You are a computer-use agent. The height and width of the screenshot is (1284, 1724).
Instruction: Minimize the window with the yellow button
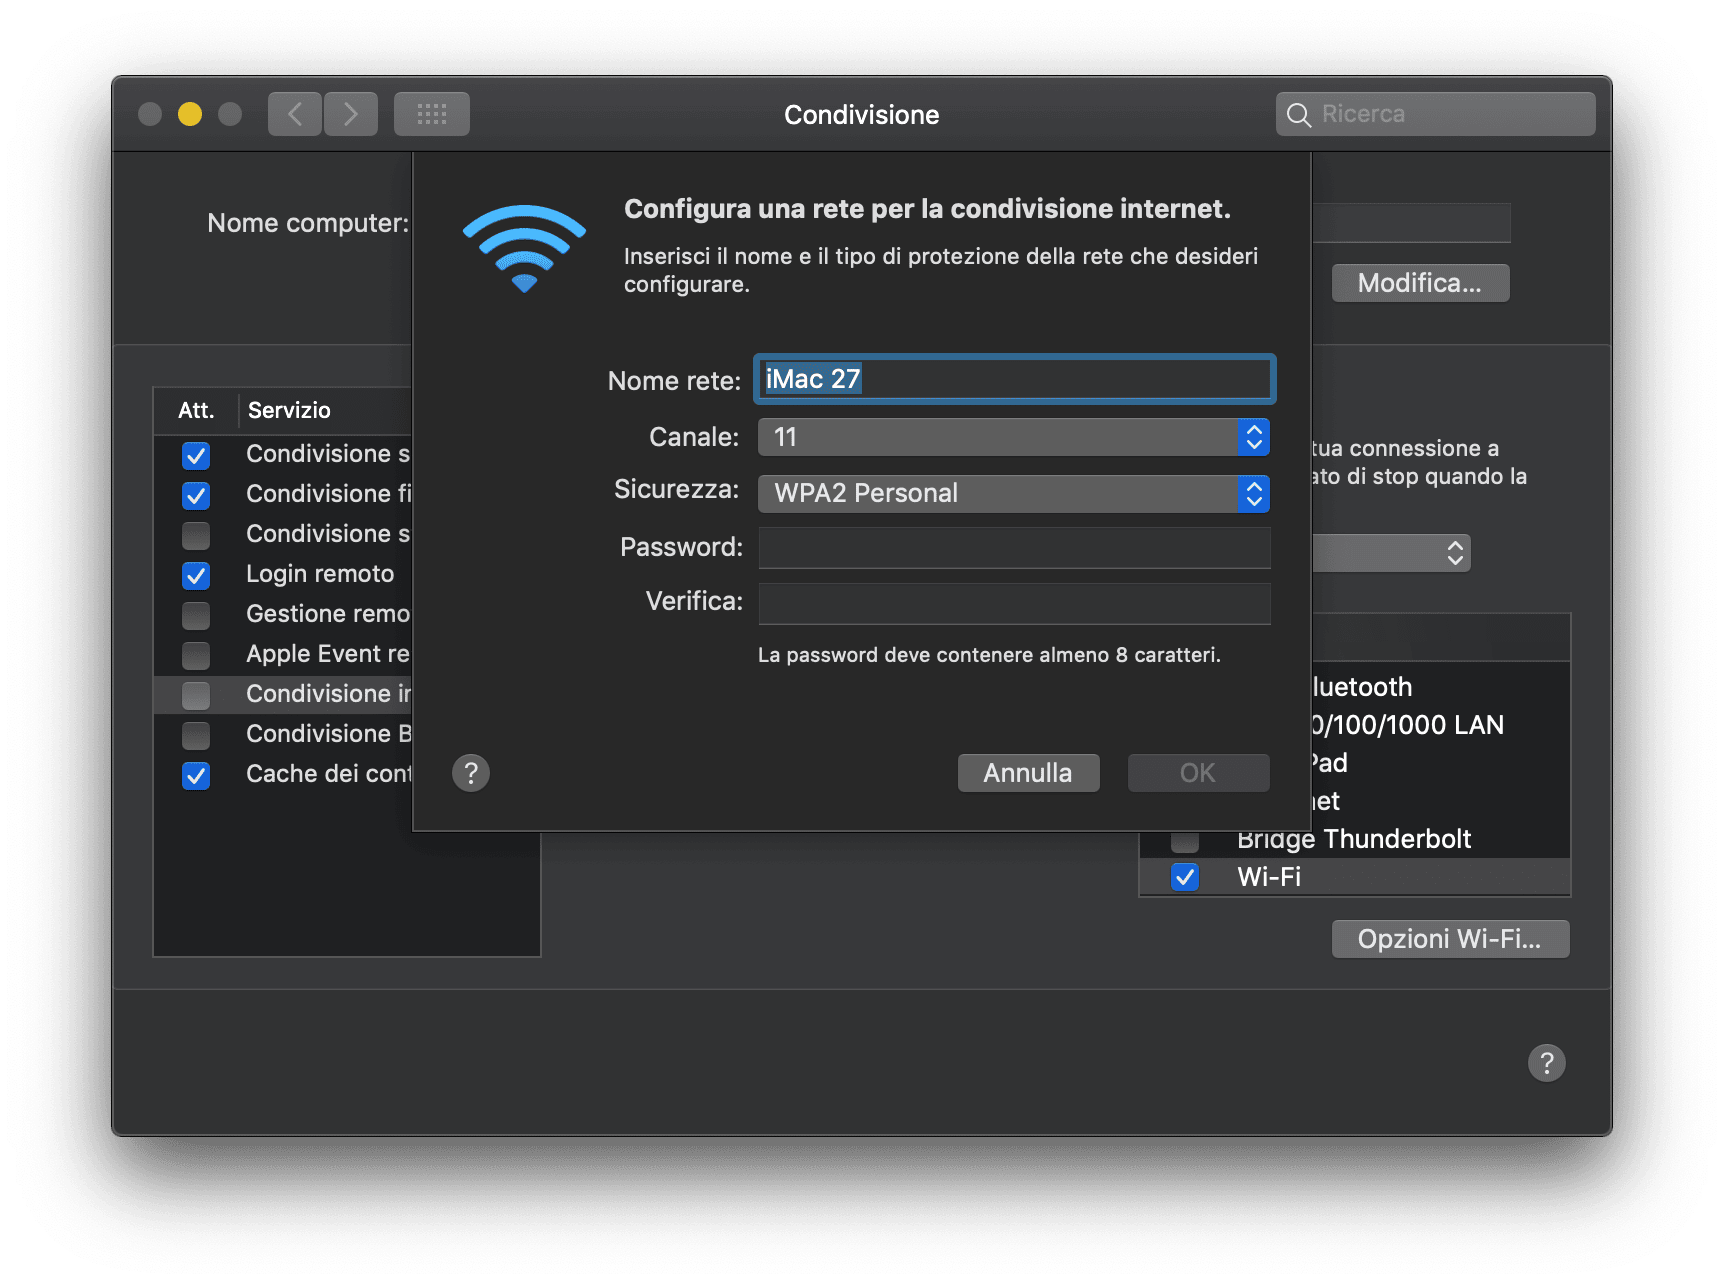[x=190, y=114]
